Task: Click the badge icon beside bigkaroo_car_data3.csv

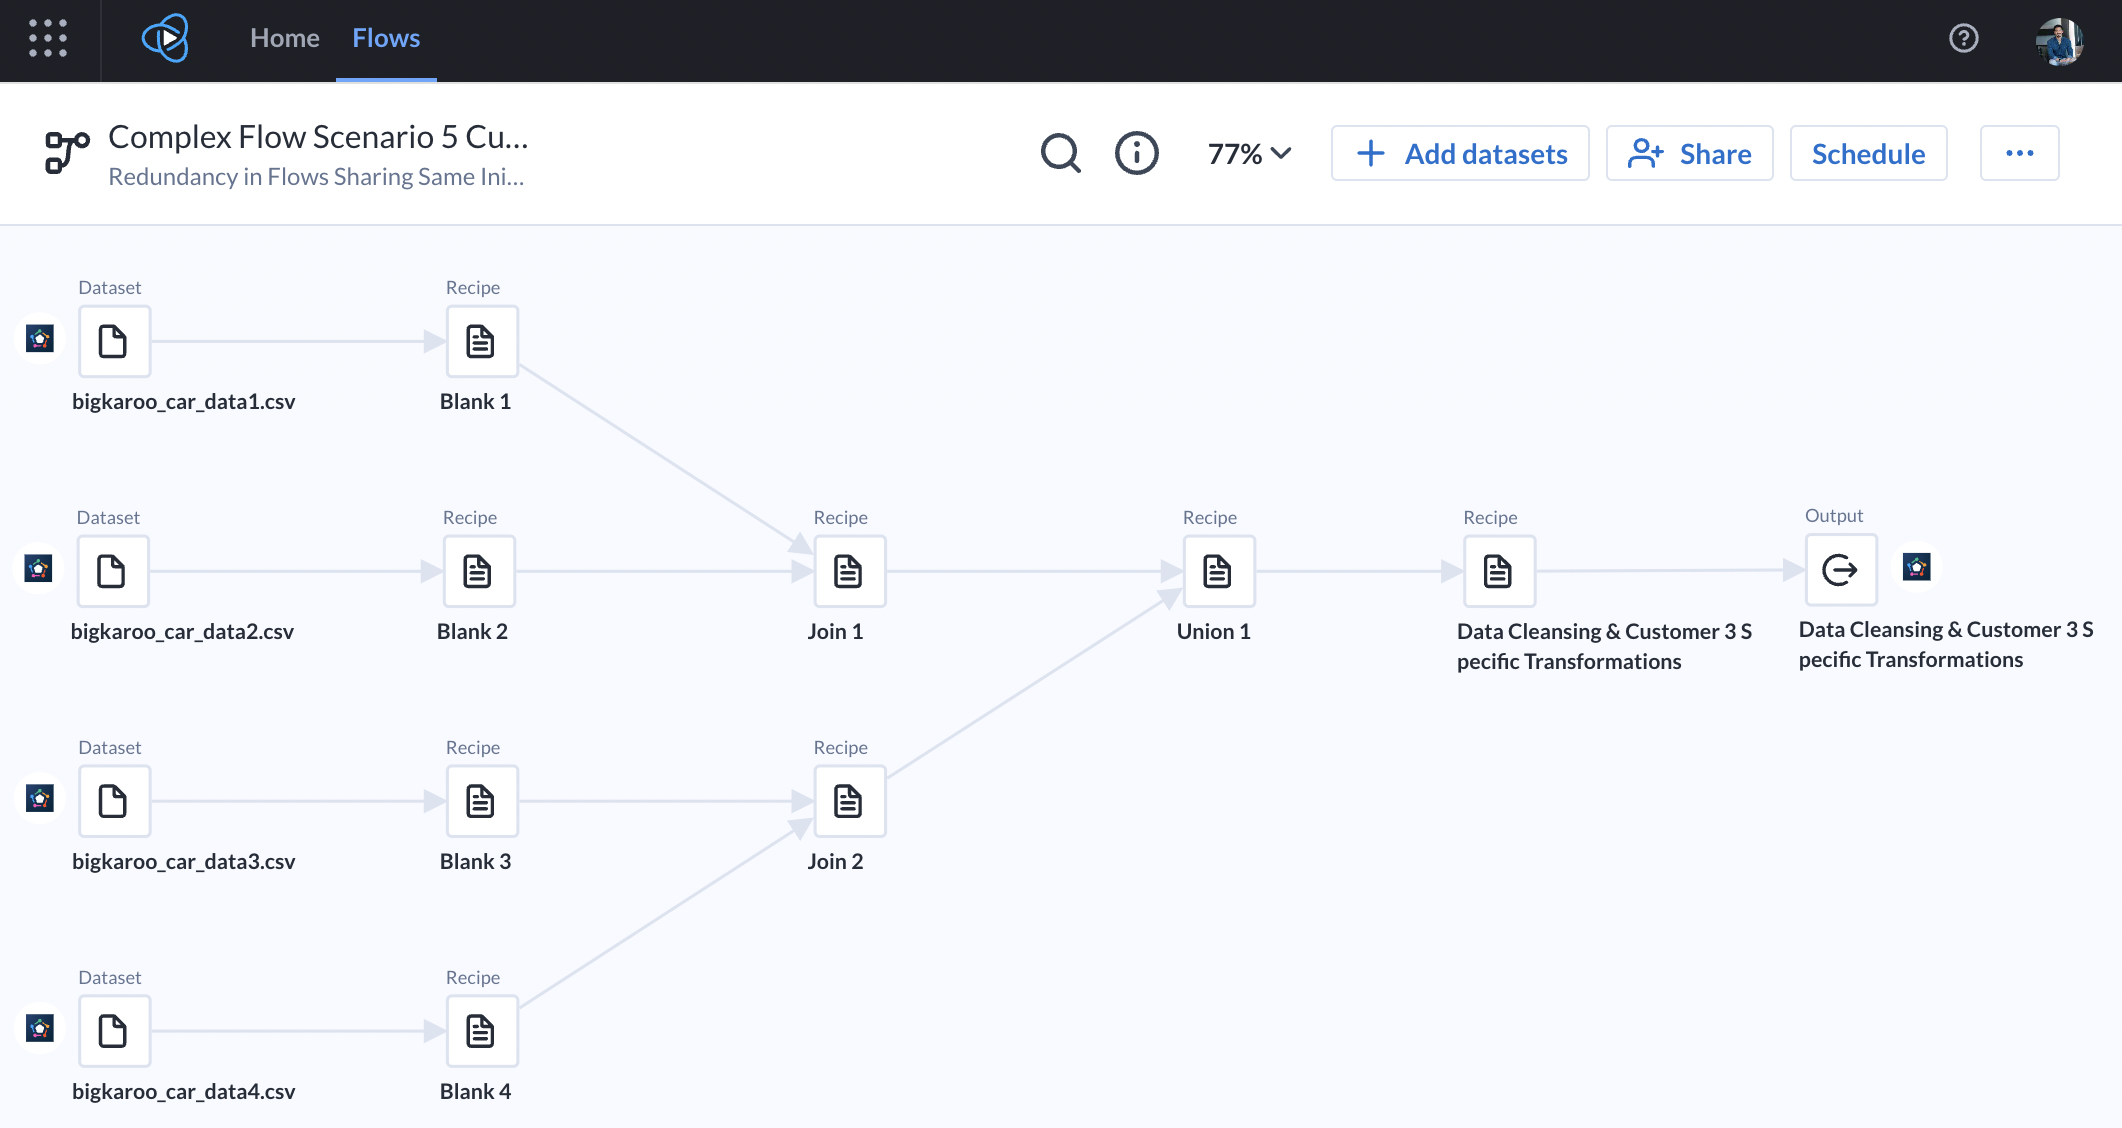Action: pos(39,798)
